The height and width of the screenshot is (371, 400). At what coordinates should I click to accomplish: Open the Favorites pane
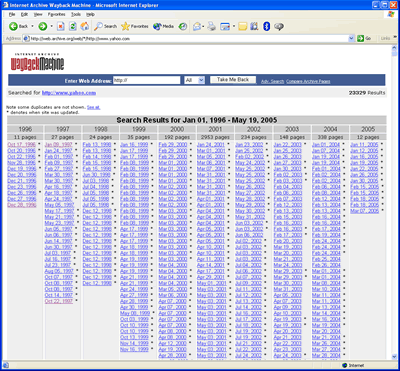point(135,26)
